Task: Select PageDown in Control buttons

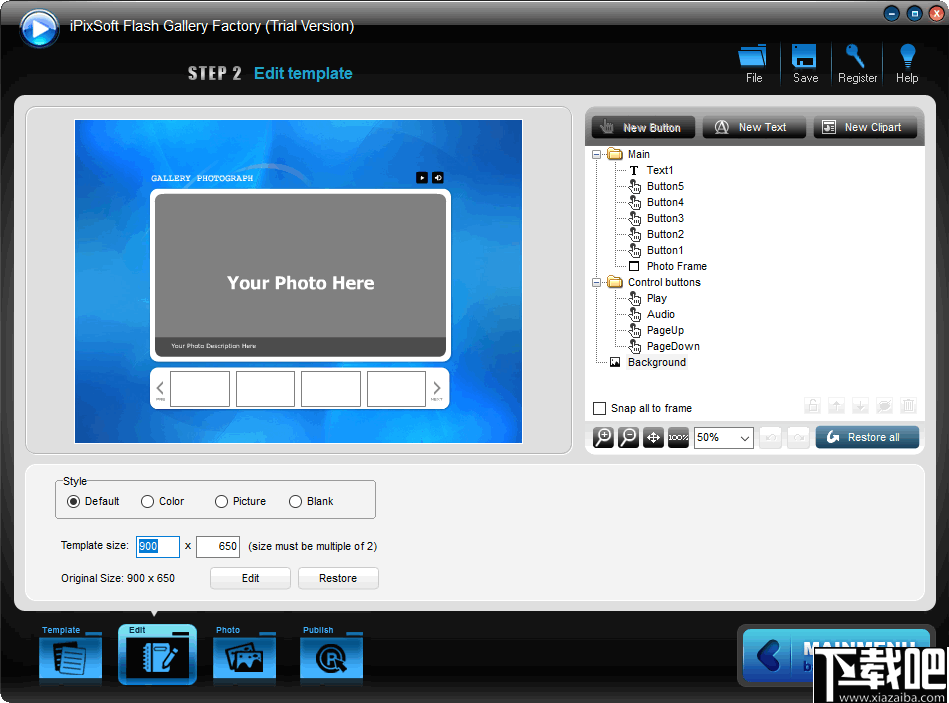Action: click(673, 347)
